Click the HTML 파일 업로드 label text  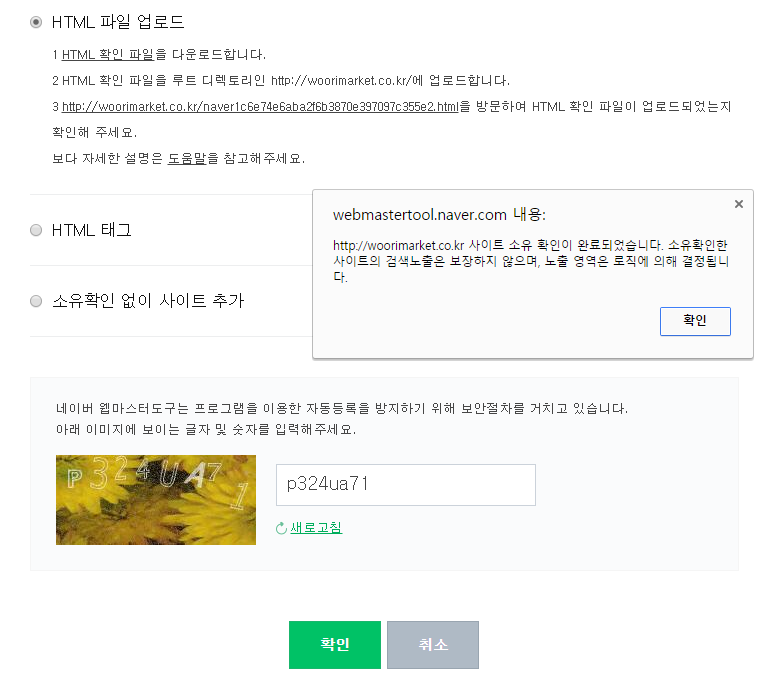[118, 22]
